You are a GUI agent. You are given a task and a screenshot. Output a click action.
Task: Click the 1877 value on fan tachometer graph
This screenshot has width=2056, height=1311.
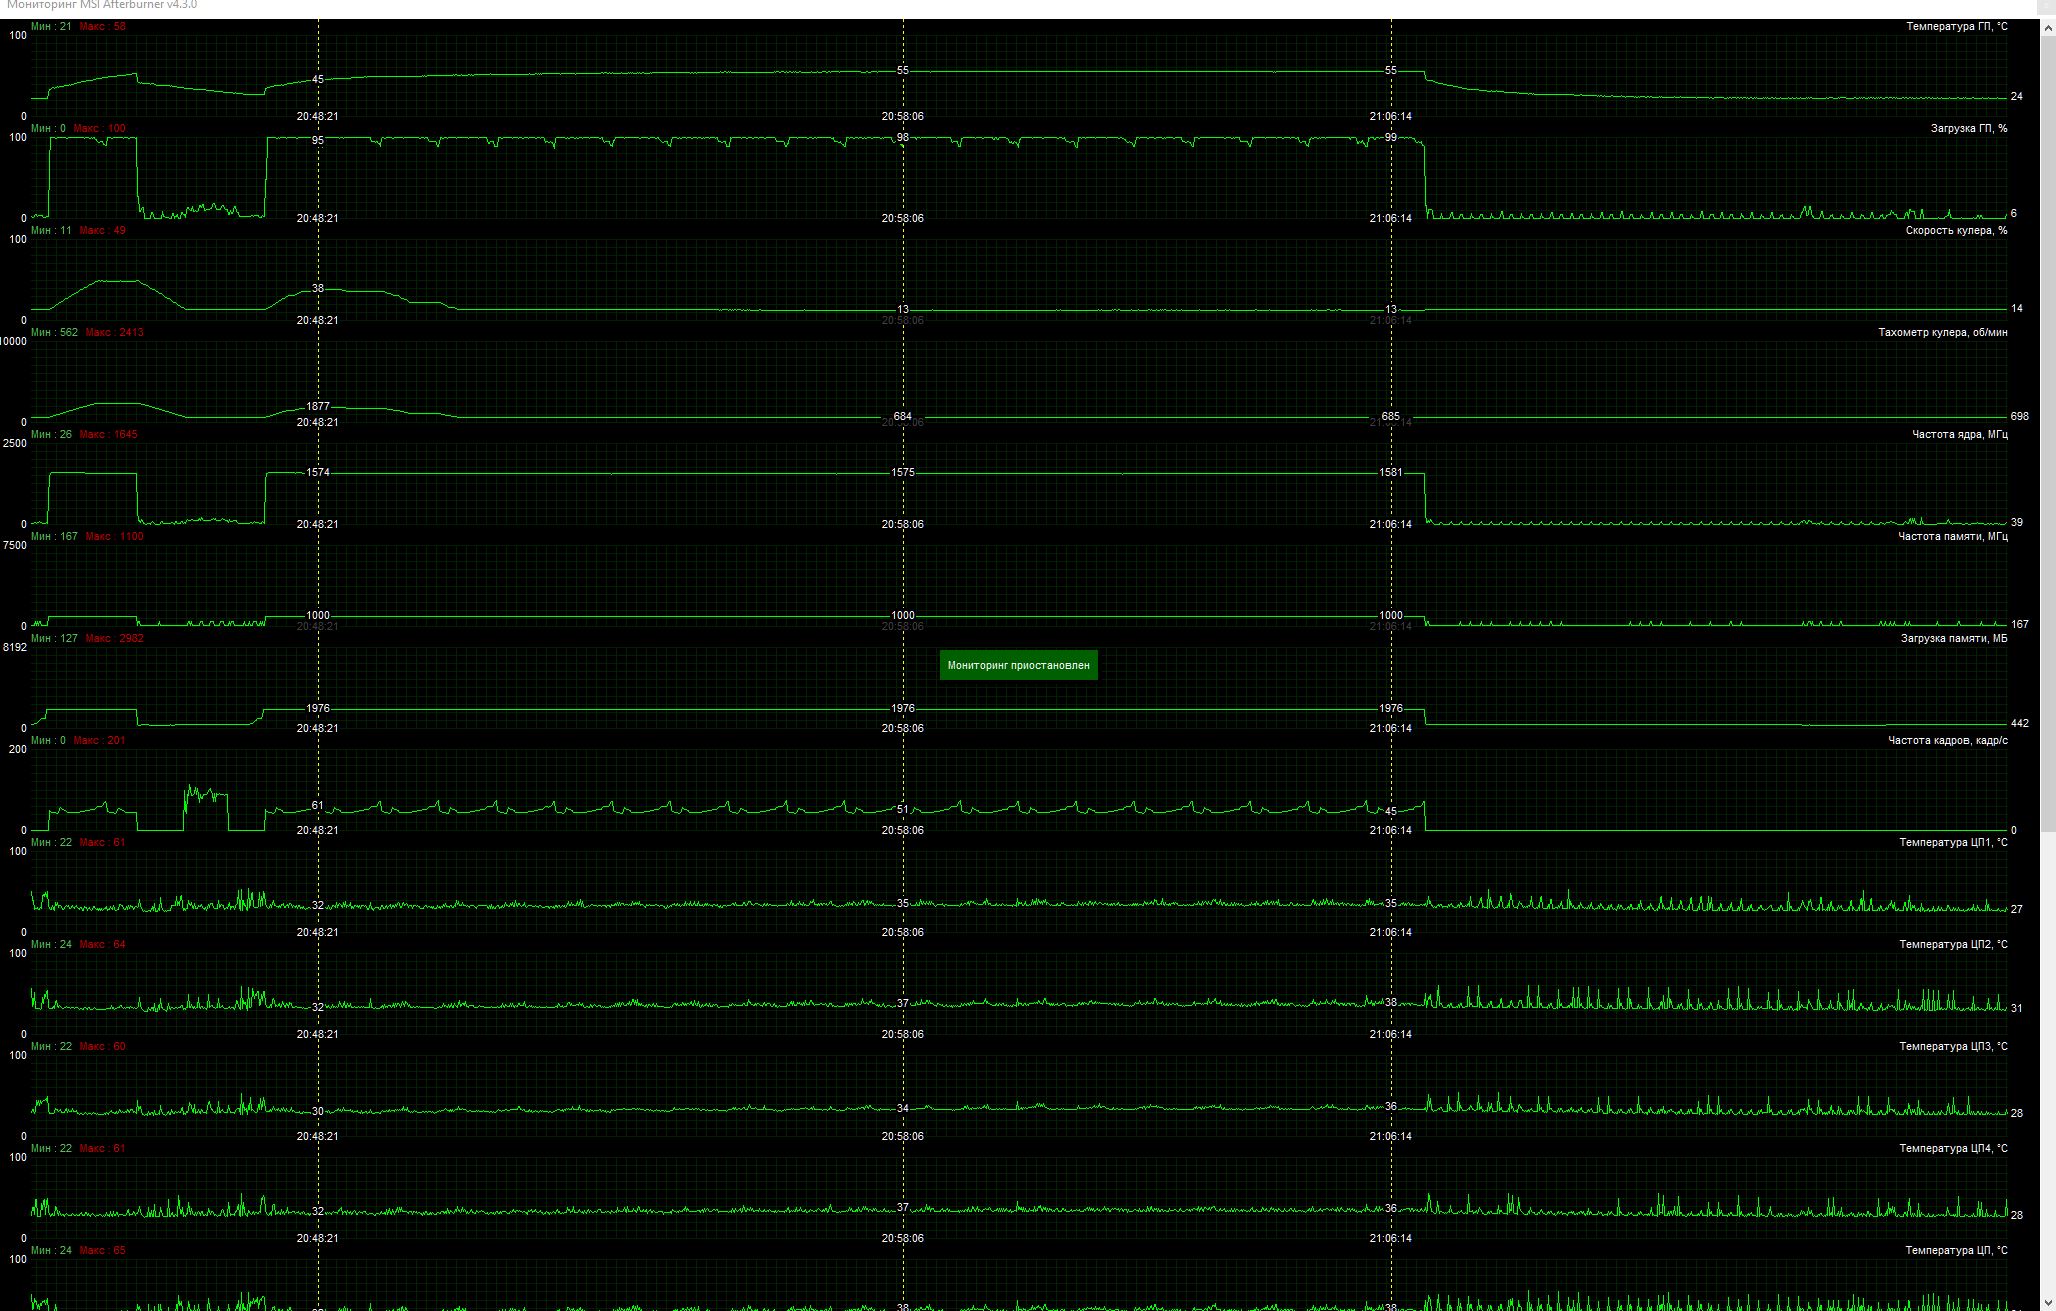[317, 407]
